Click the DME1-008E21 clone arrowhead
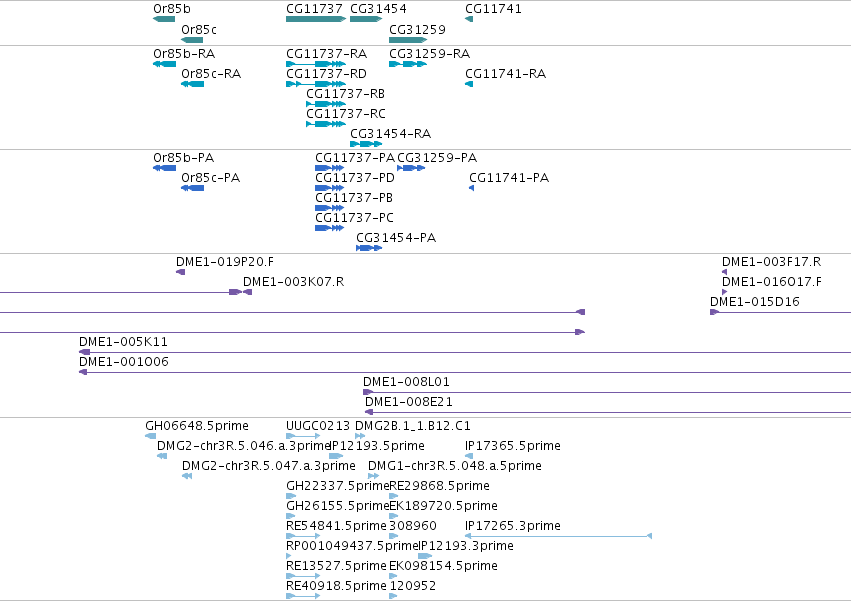This screenshot has width=851, height=601. (369, 413)
